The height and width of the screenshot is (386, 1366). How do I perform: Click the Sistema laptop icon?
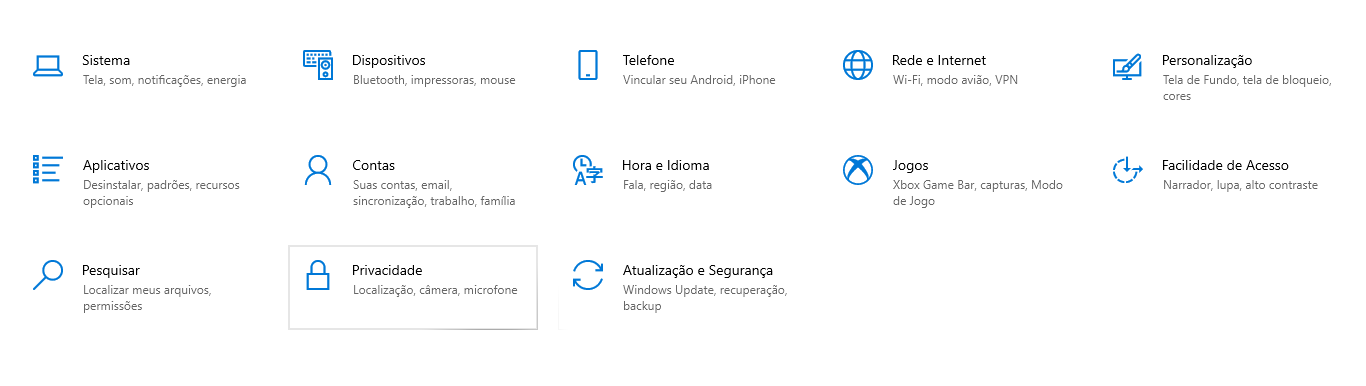(47, 66)
